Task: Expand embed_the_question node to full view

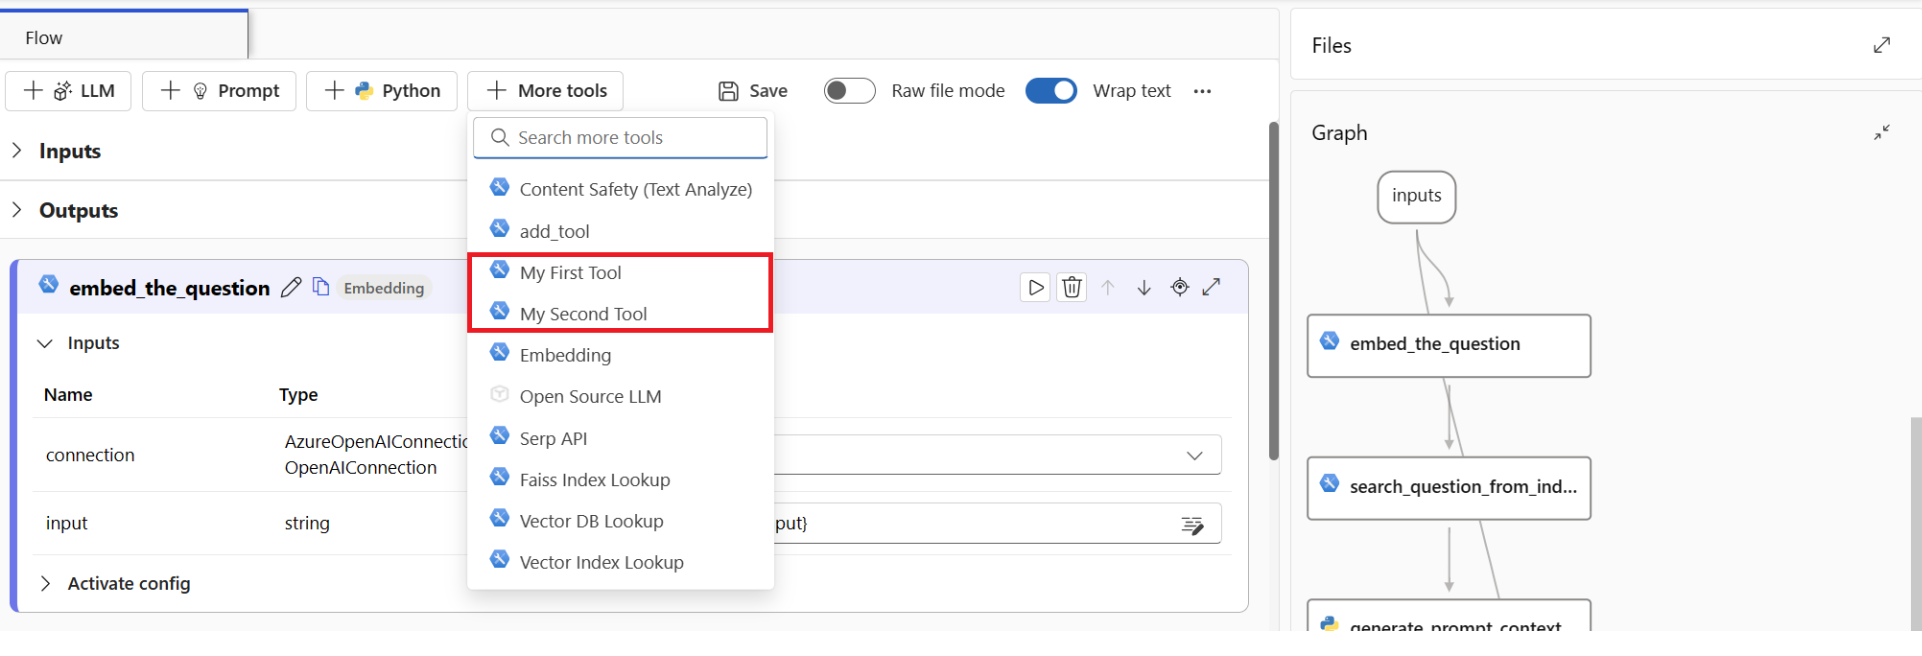Action: click(1212, 288)
